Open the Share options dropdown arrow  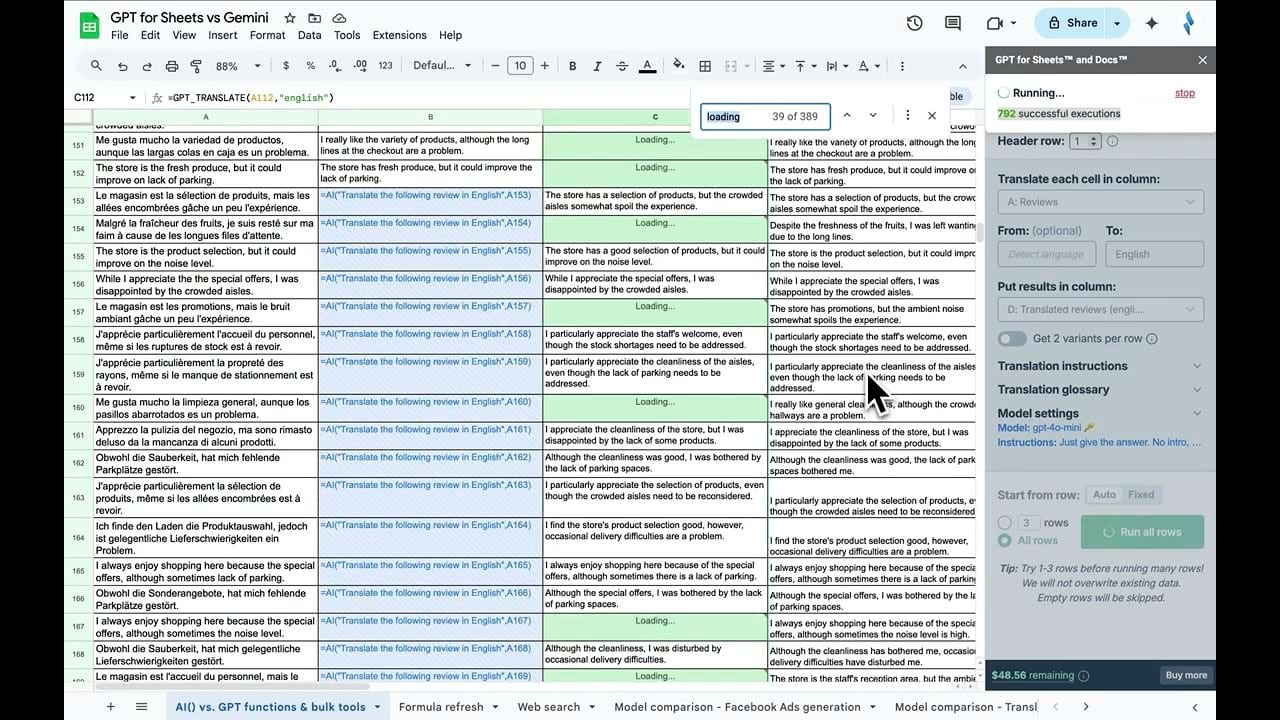click(1117, 23)
